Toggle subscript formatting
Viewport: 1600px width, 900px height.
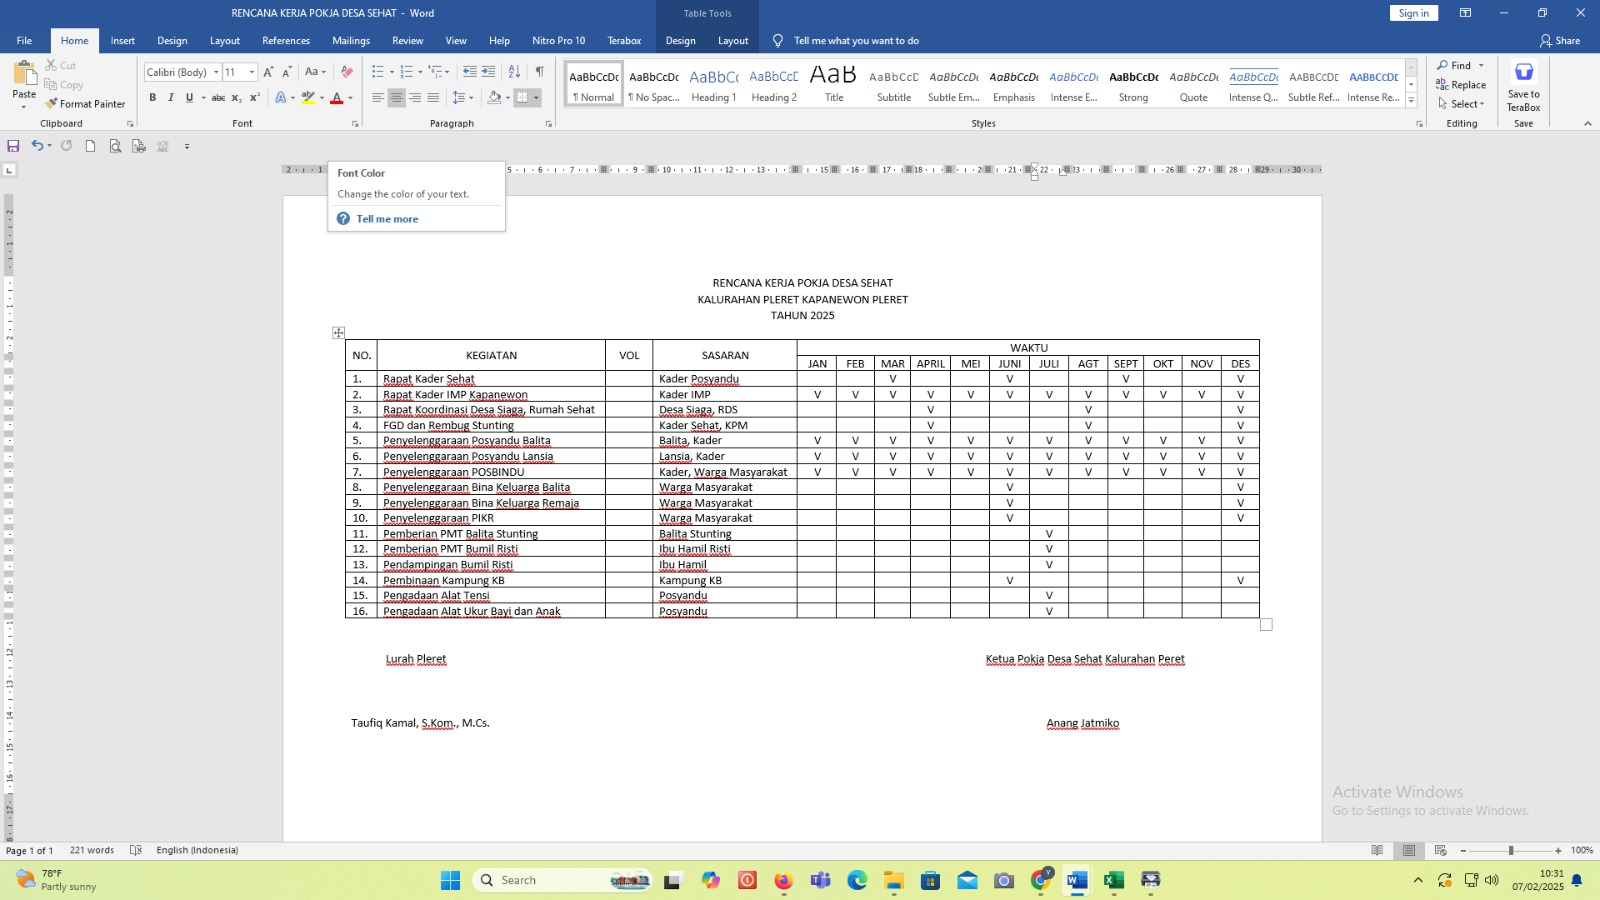[236, 98]
